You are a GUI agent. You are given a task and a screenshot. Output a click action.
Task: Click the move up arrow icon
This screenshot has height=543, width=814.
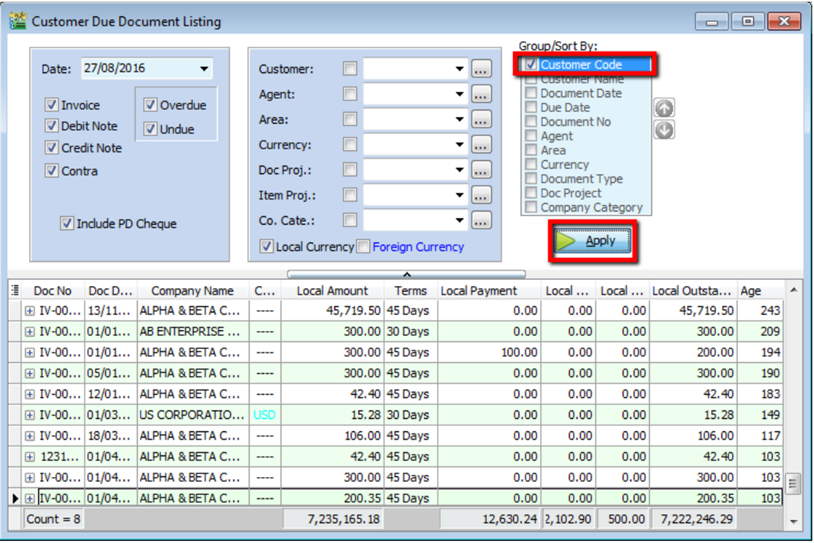pyautogui.click(x=664, y=108)
